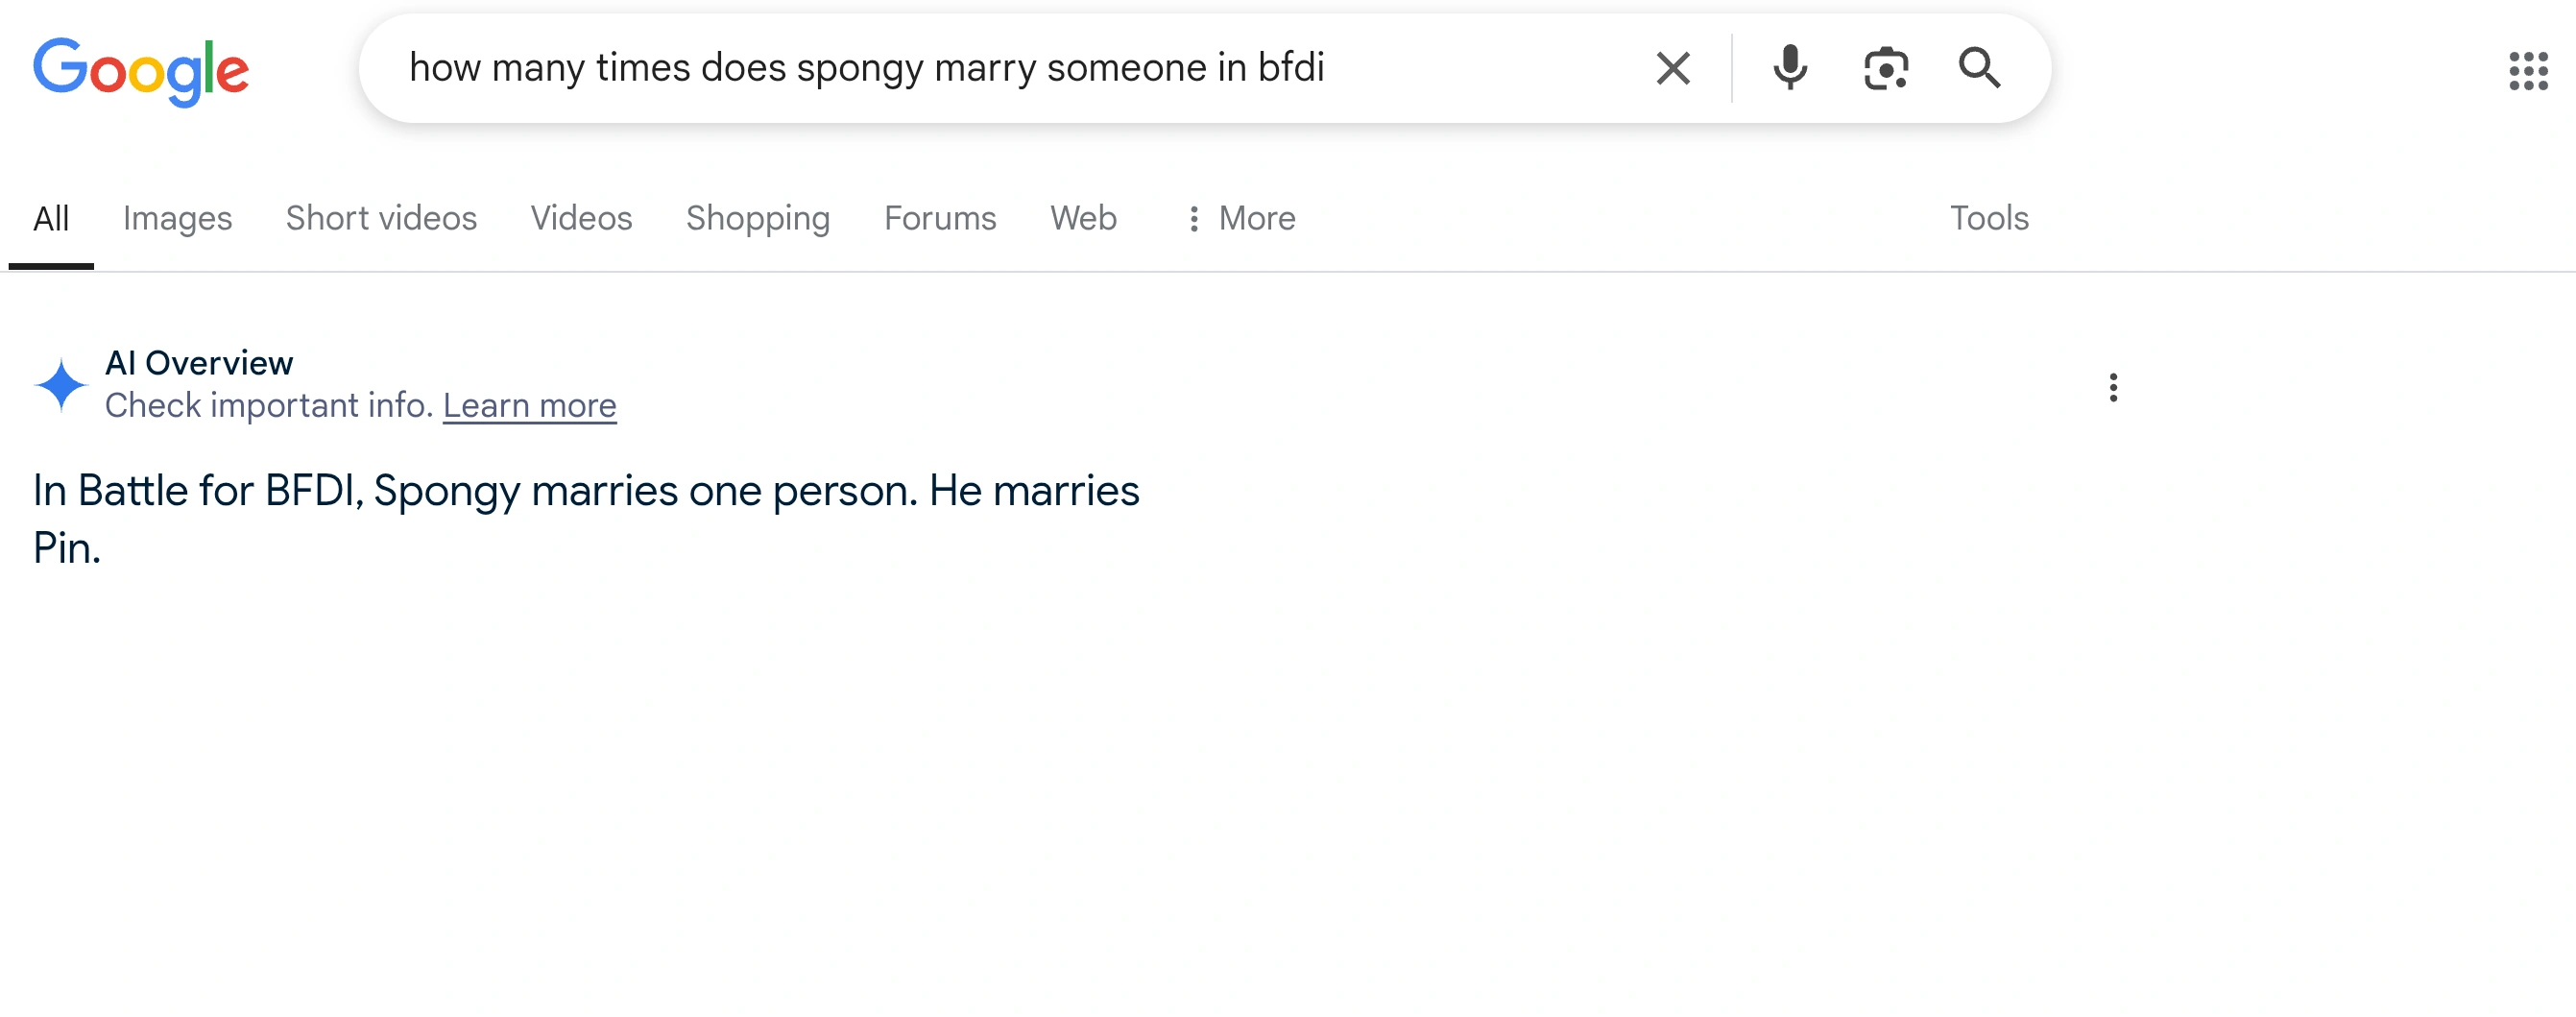Open Search by image camera icon
The height and width of the screenshot is (1017, 2576).
(1885, 69)
